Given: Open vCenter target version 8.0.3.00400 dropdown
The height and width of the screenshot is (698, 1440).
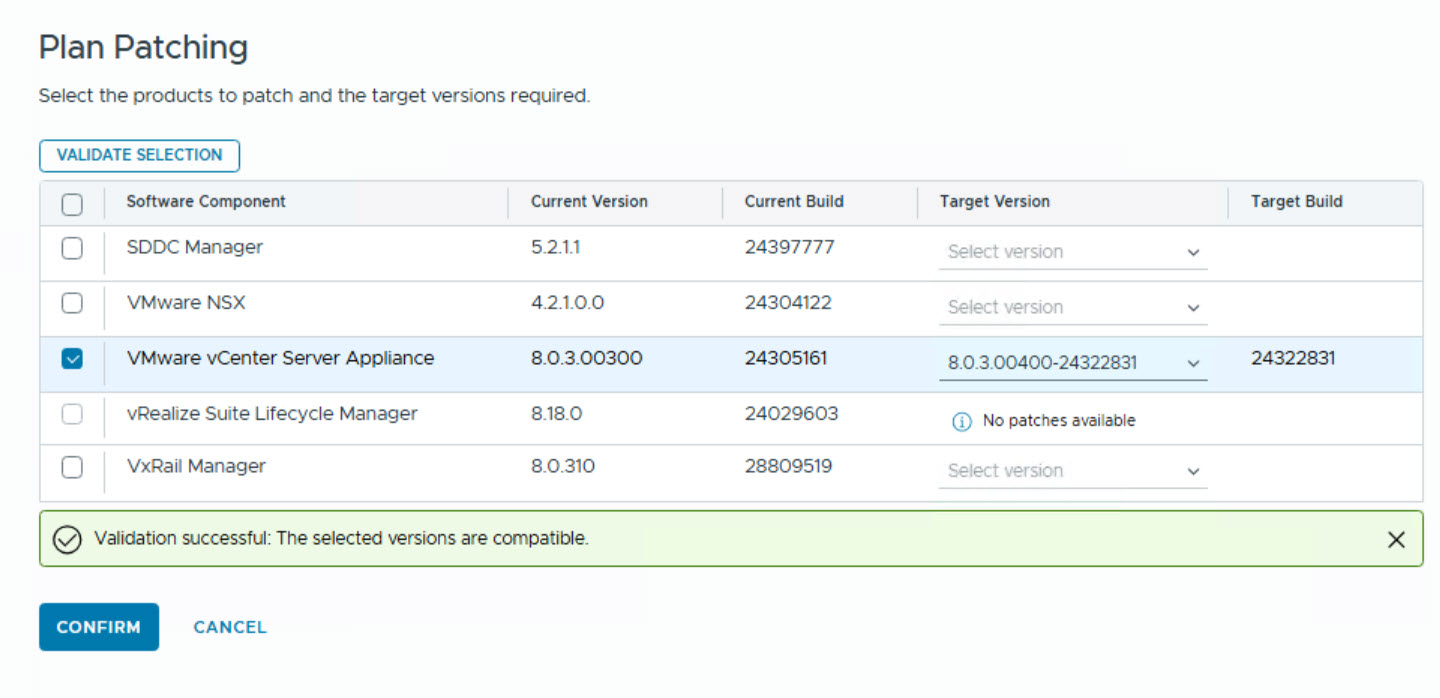Looking at the screenshot, I should pyautogui.click(x=1072, y=363).
